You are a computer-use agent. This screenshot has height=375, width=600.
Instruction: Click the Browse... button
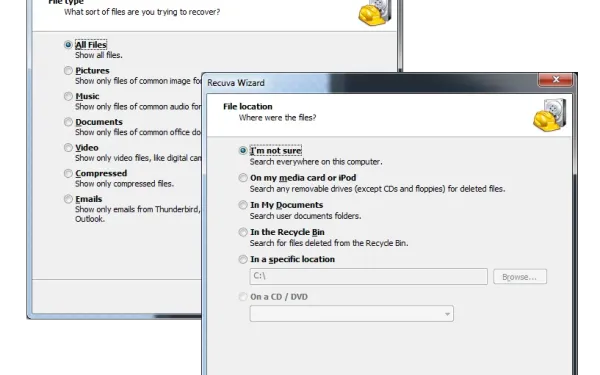pyautogui.click(x=520, y=276)
